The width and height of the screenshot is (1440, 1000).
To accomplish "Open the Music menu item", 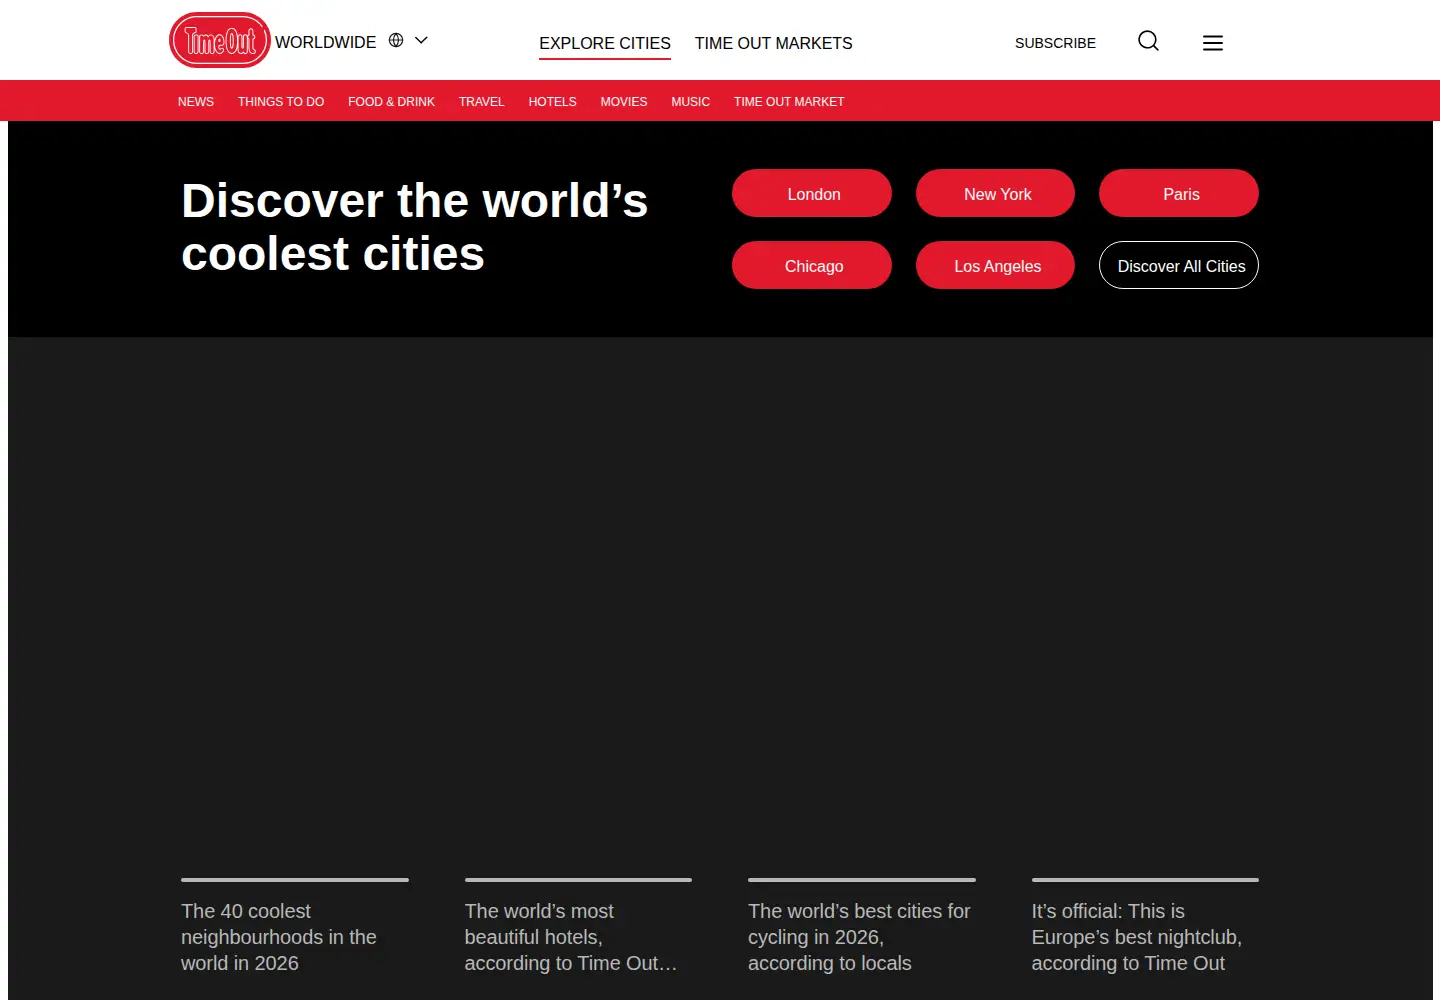I will coord(690,102).
